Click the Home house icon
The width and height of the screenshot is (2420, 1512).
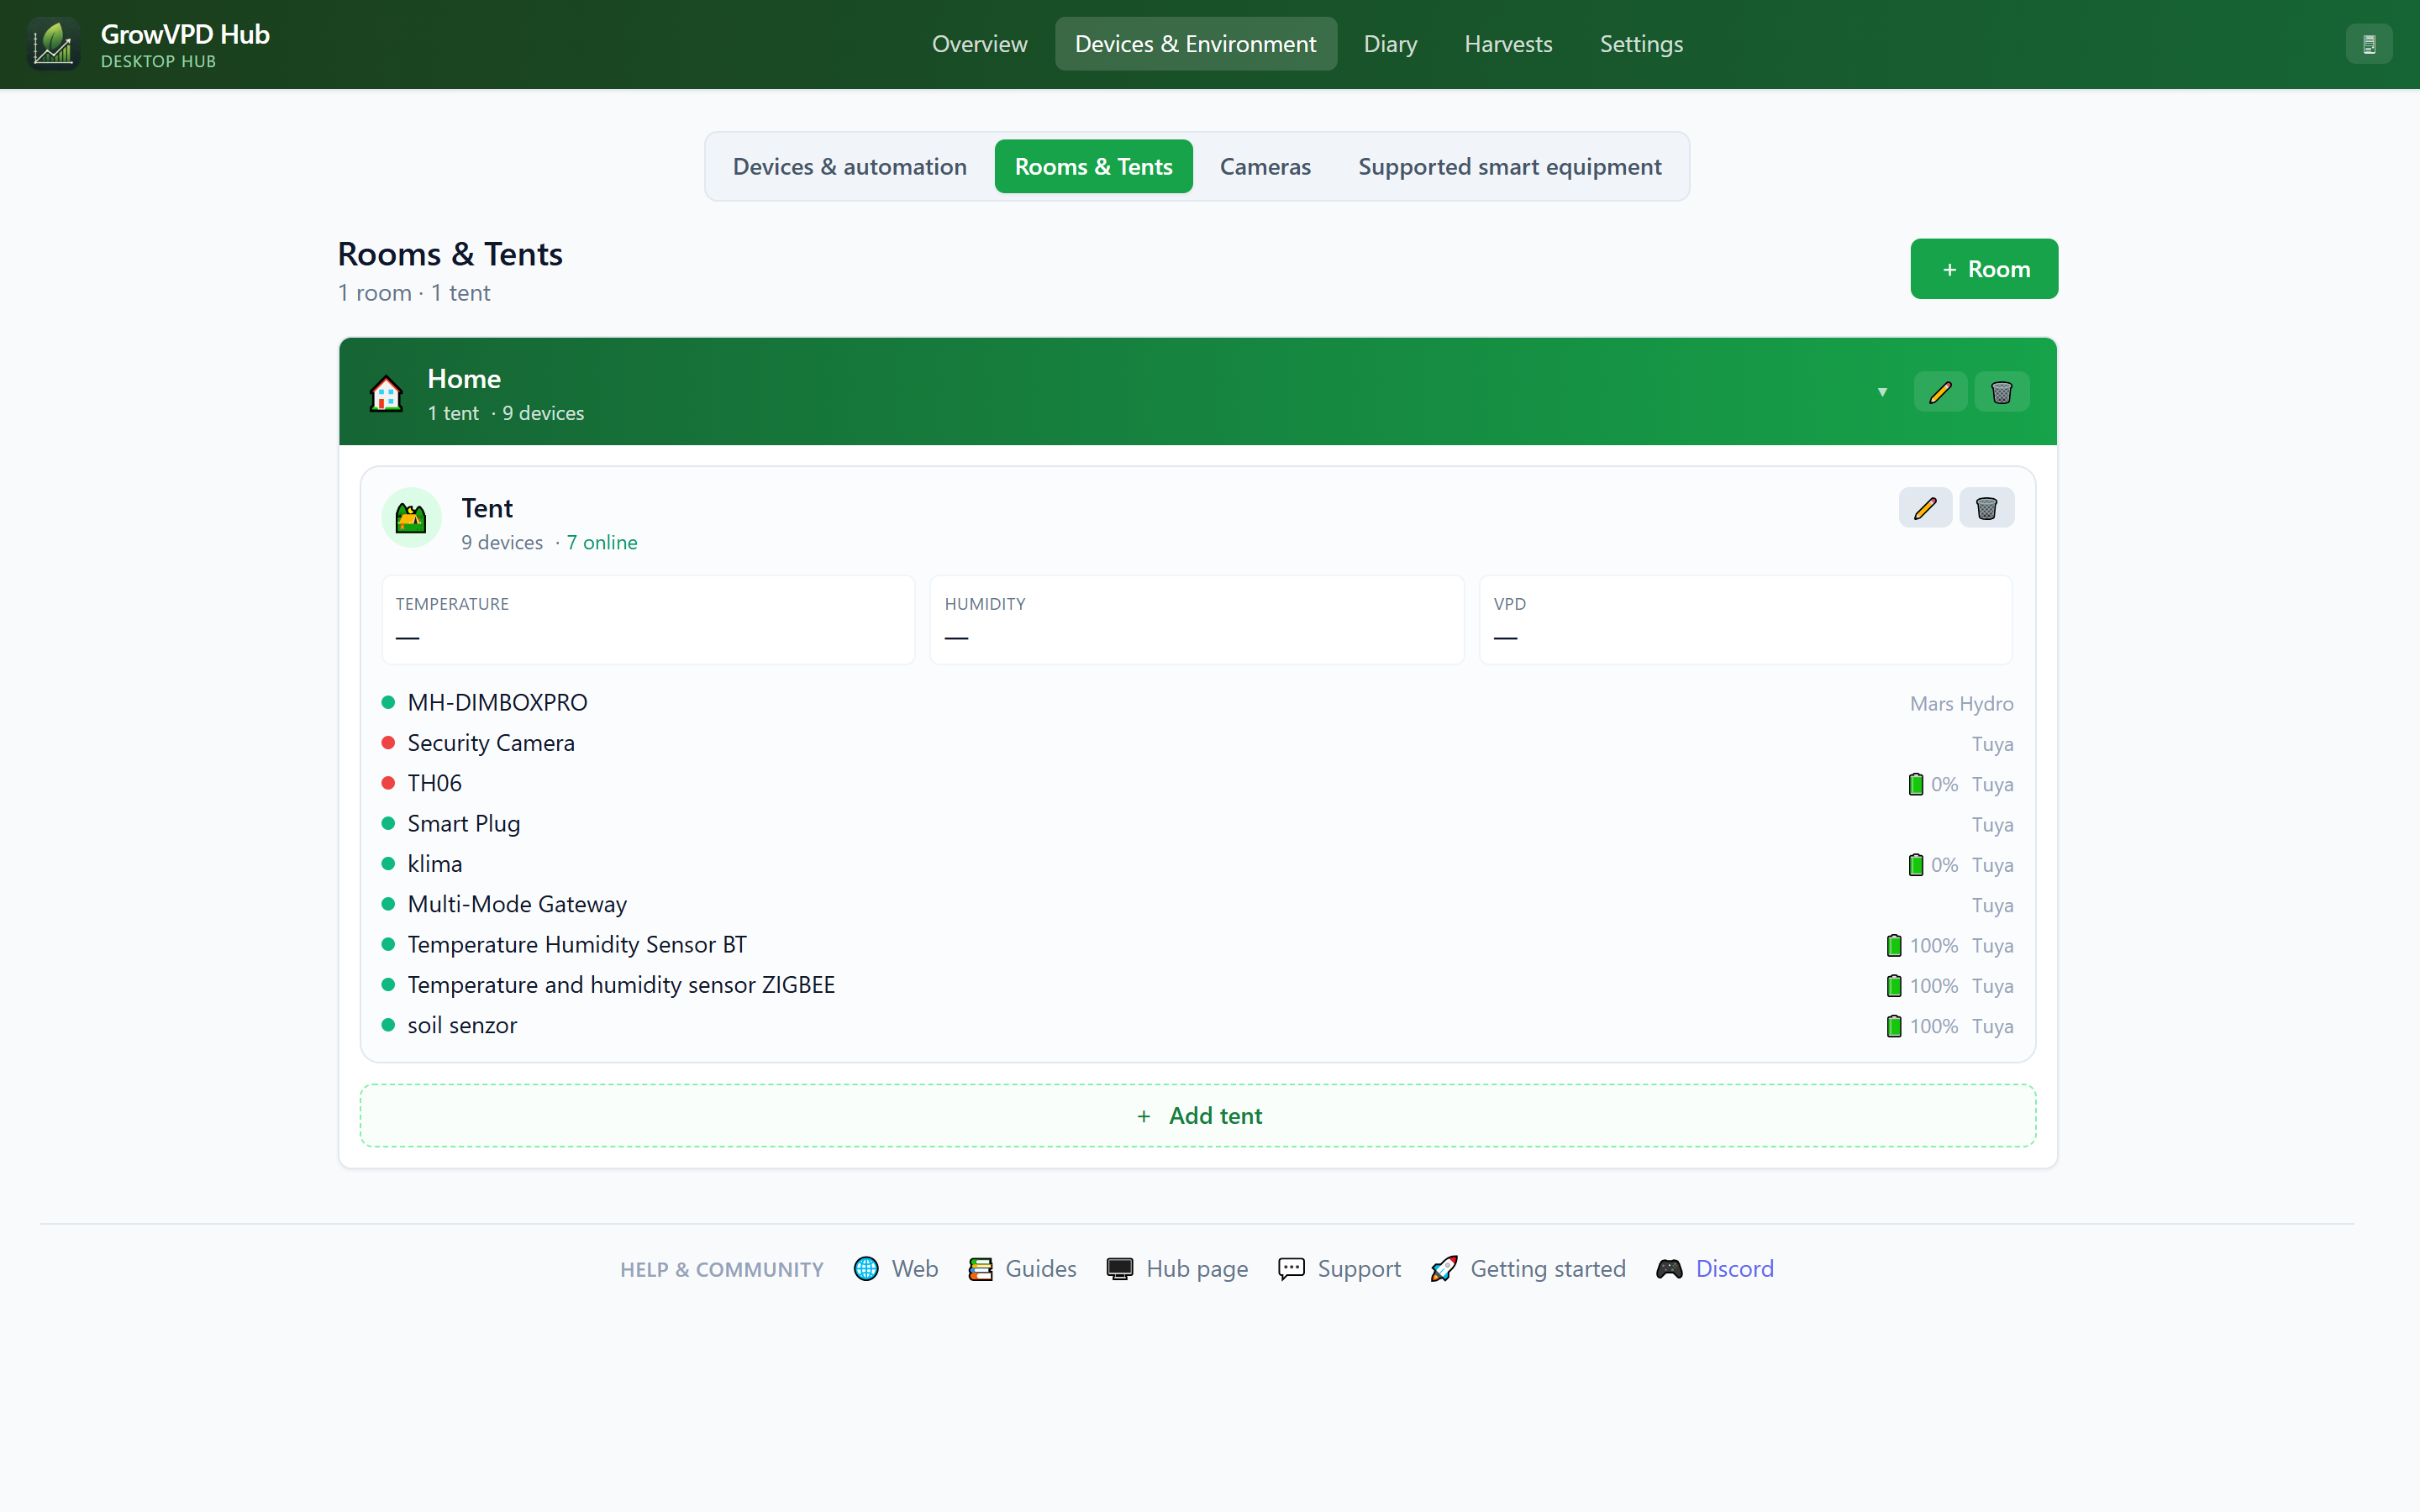(x=386, y=393)
